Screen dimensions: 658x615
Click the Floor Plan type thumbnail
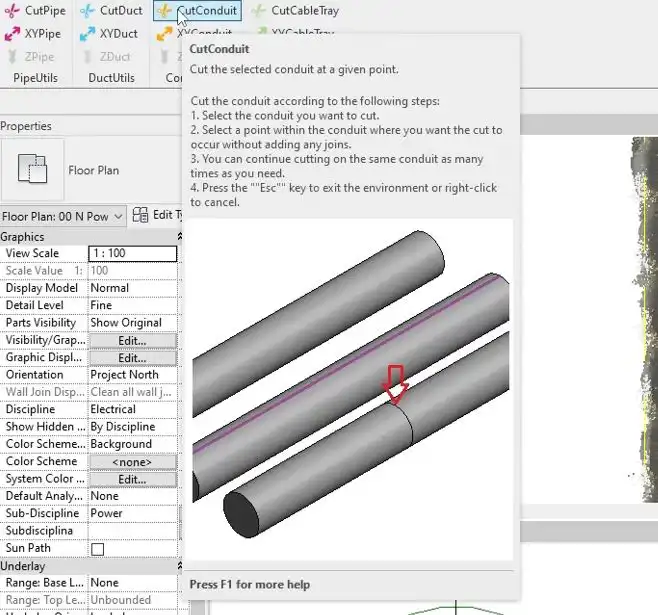tap(32, 169)
